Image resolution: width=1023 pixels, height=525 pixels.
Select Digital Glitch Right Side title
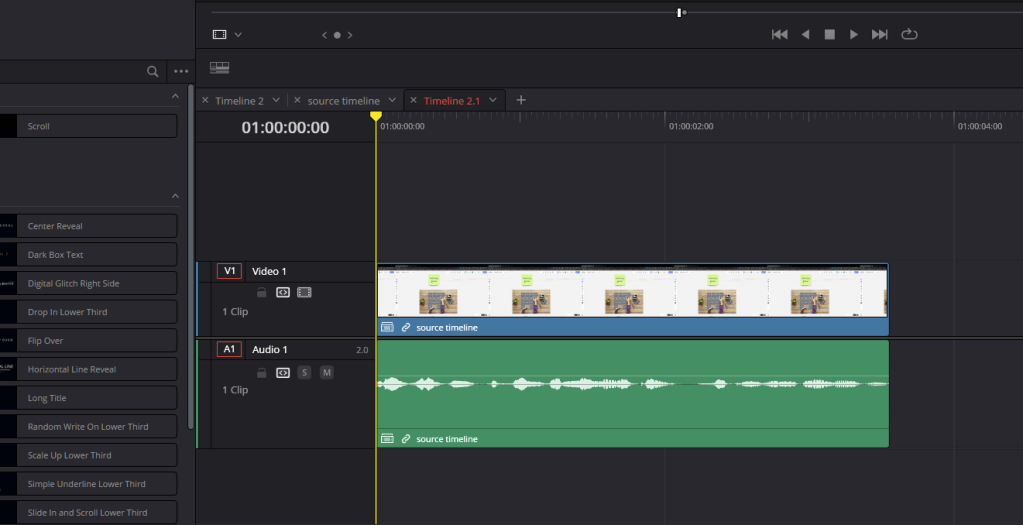coord(88,284)
